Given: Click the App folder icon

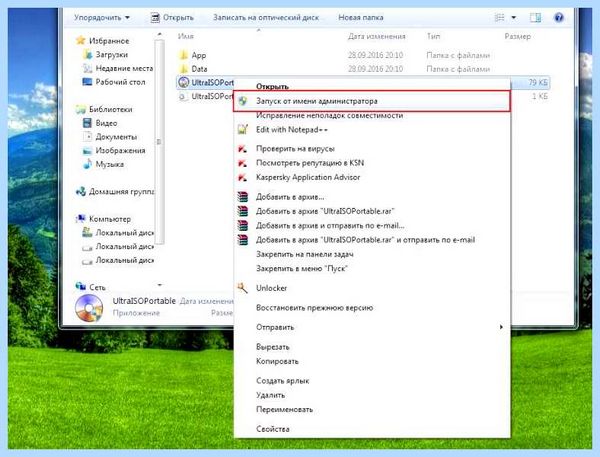Looking at the screenshot, I should (183, 55).
